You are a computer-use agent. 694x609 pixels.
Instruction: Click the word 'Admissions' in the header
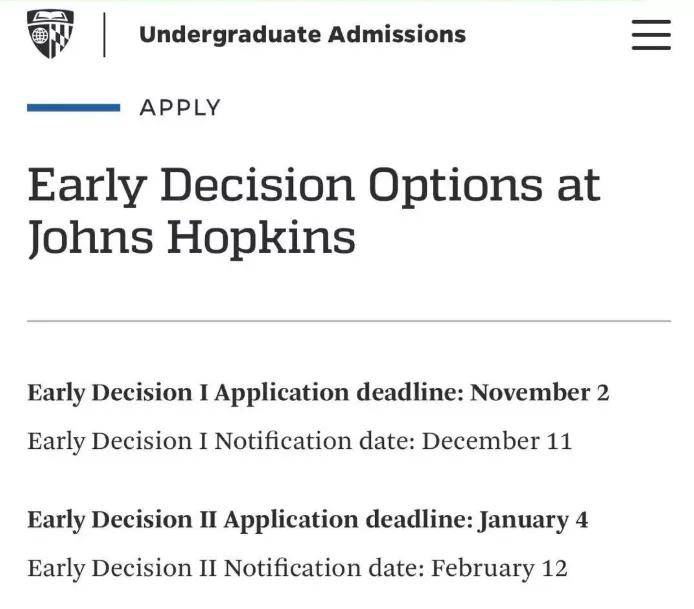pos(397,35)
